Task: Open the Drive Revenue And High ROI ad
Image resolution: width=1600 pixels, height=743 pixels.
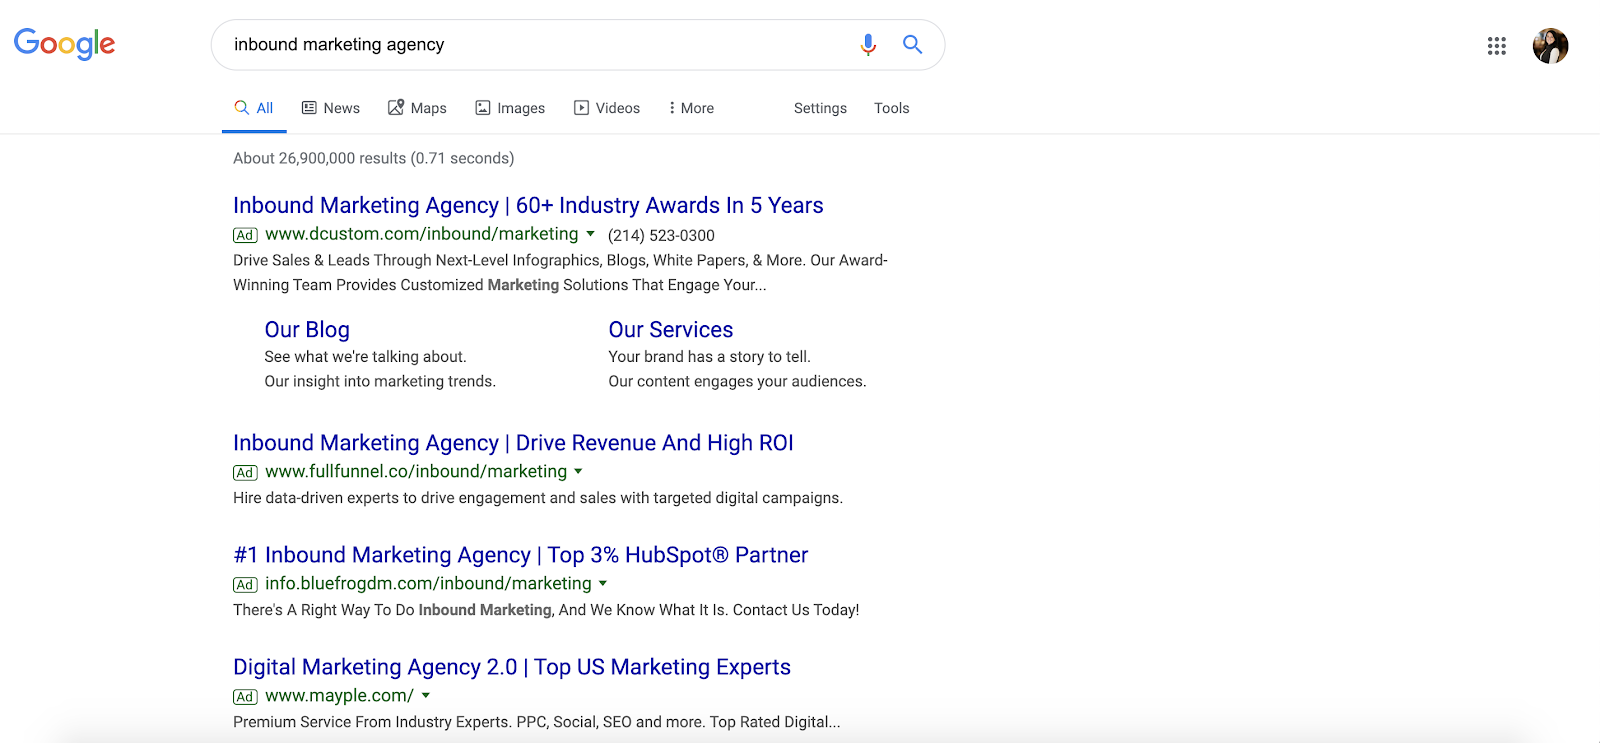Action: 513,443
